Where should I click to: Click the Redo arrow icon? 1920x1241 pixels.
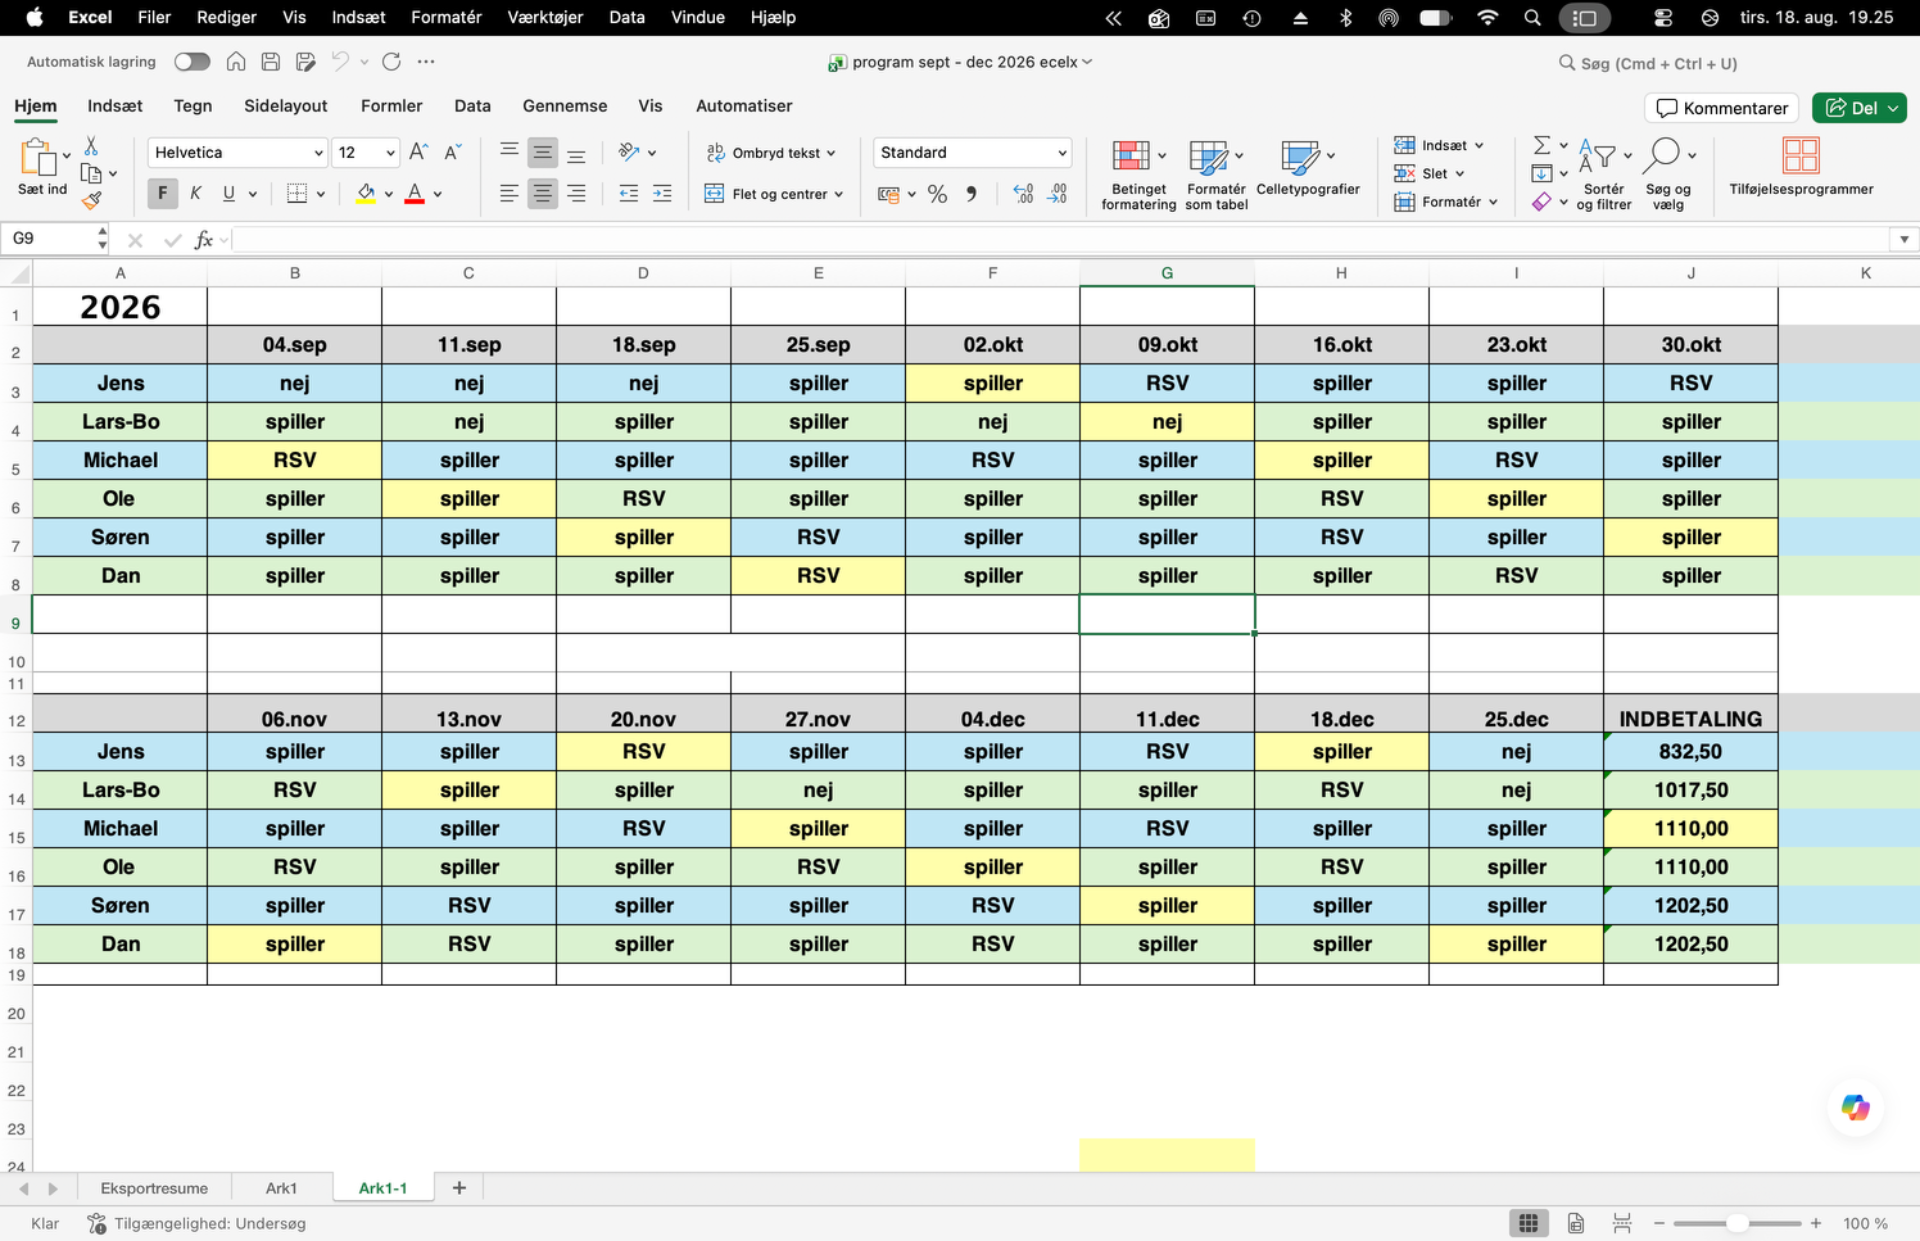point(391,62)
